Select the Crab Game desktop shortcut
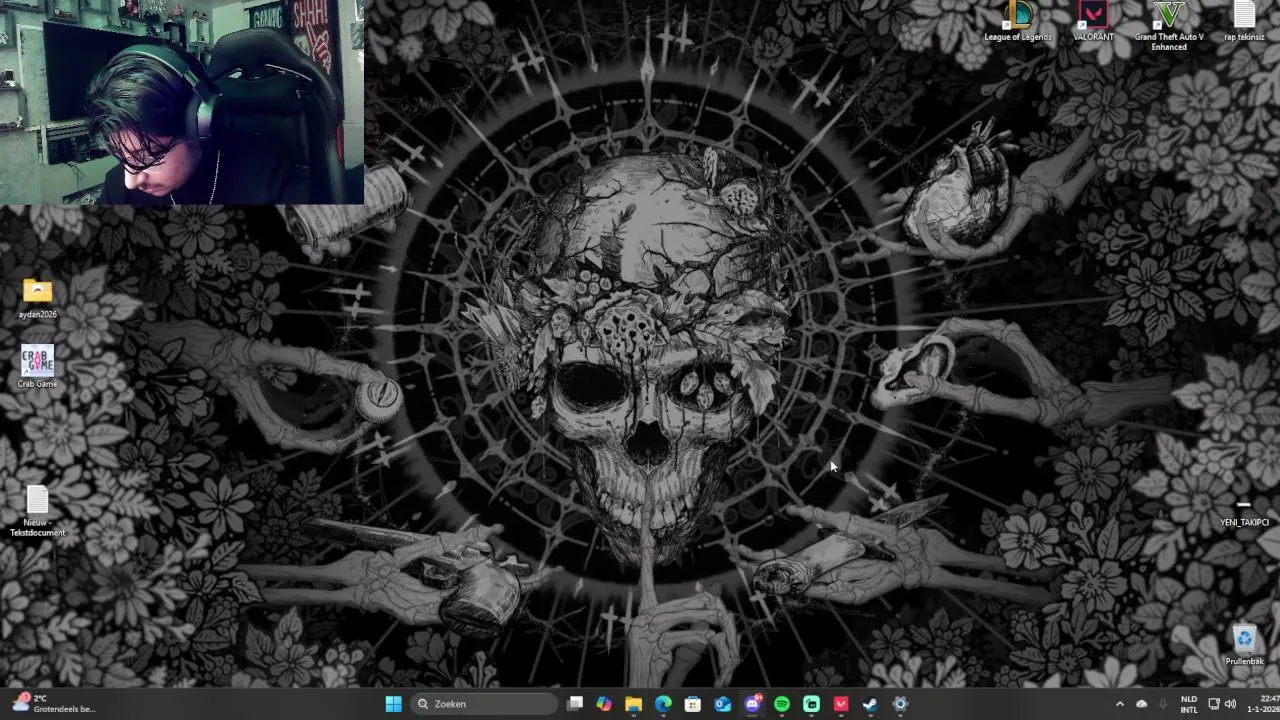 [x=38, y=367]
